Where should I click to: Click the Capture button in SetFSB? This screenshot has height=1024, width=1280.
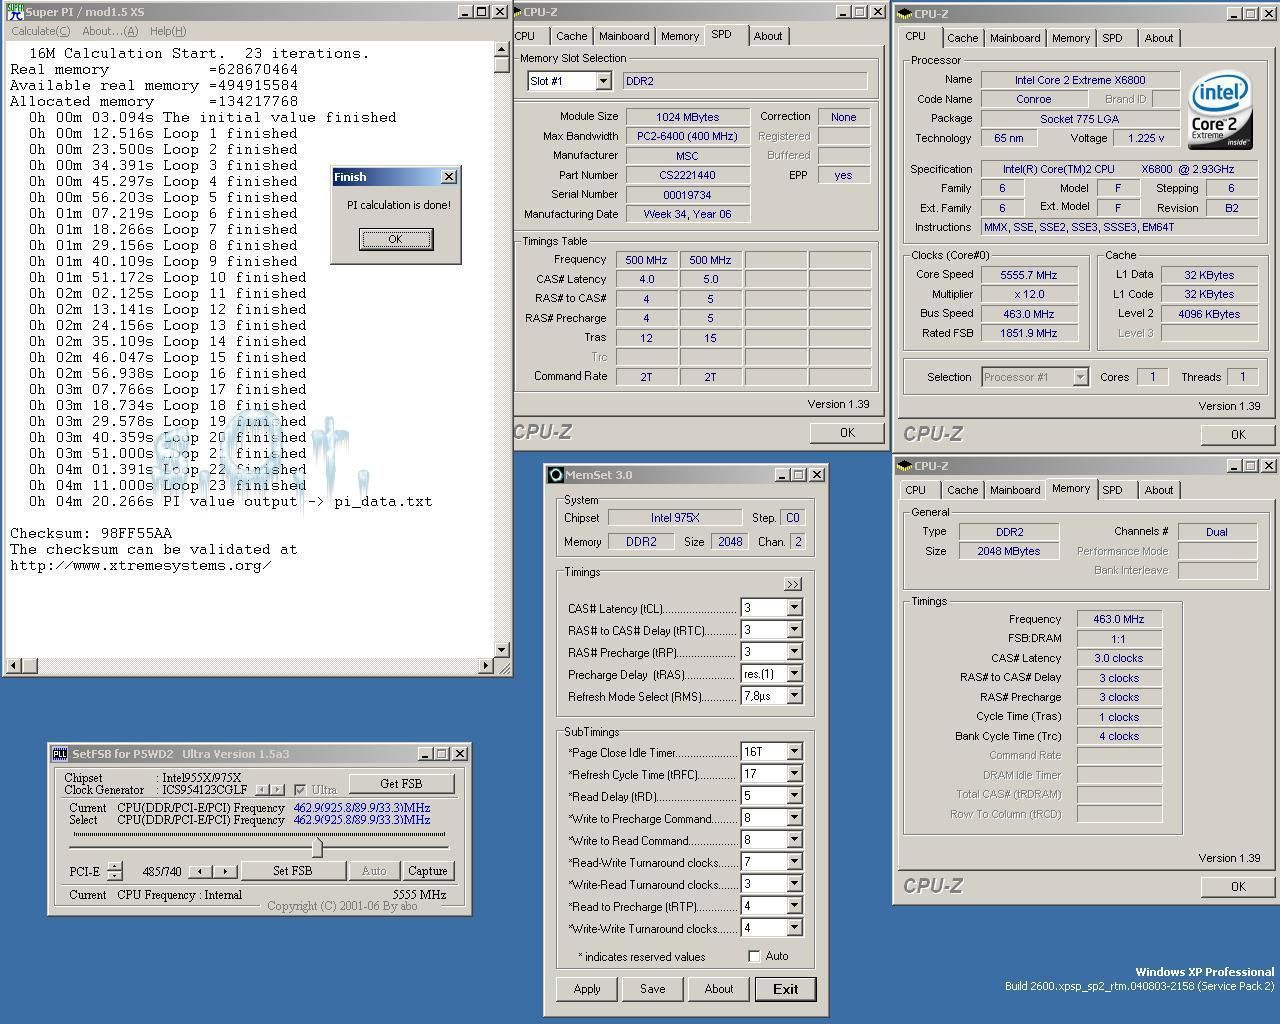(427, 871)
